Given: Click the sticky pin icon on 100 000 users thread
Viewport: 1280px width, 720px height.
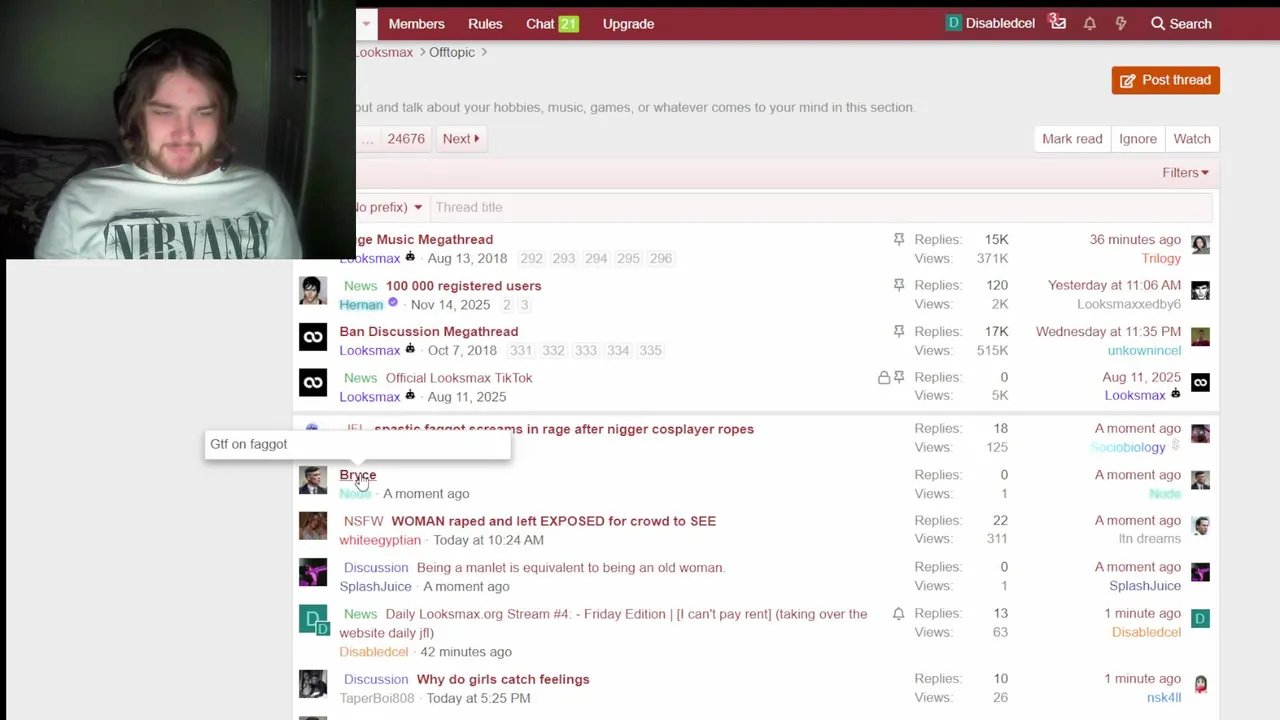Looking at the screenshot, I should 899,285.
